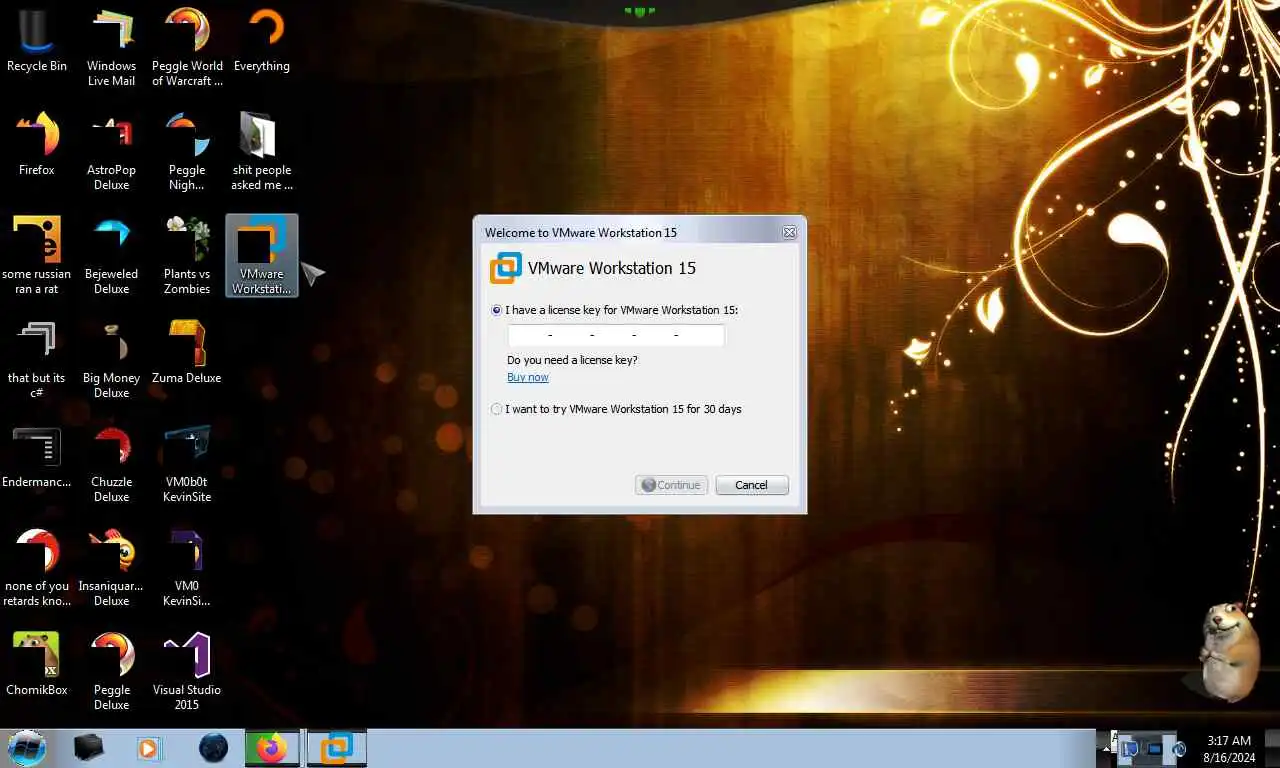The width and height of the screenshot is (1280, 768).
Task: Click the Cancel button in VMware dialog
Action: [x=752, y=485]
